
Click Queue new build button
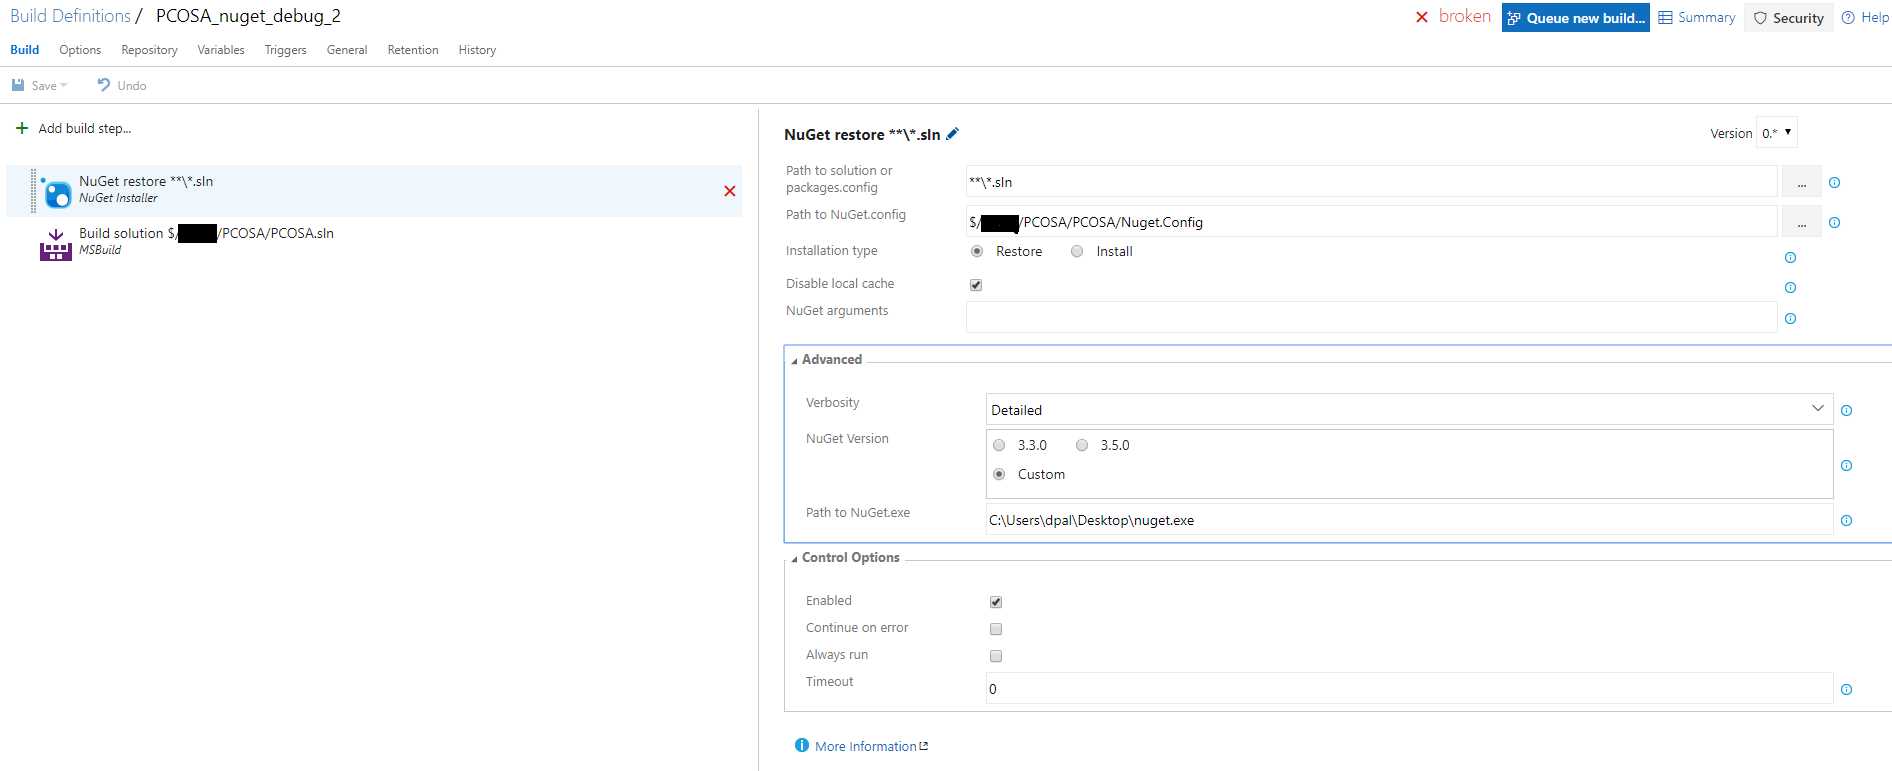click(1575, 18)
